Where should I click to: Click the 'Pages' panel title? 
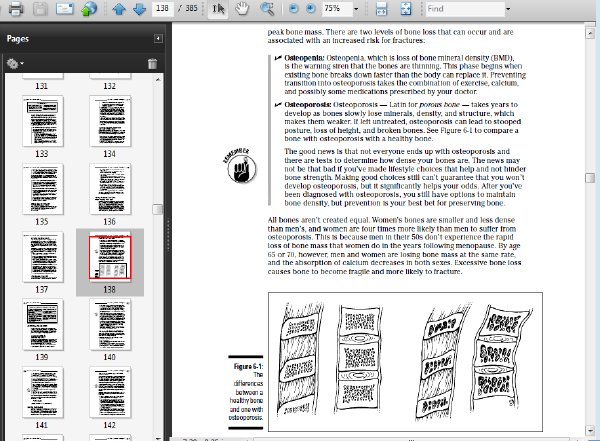[x=18, y=39]
